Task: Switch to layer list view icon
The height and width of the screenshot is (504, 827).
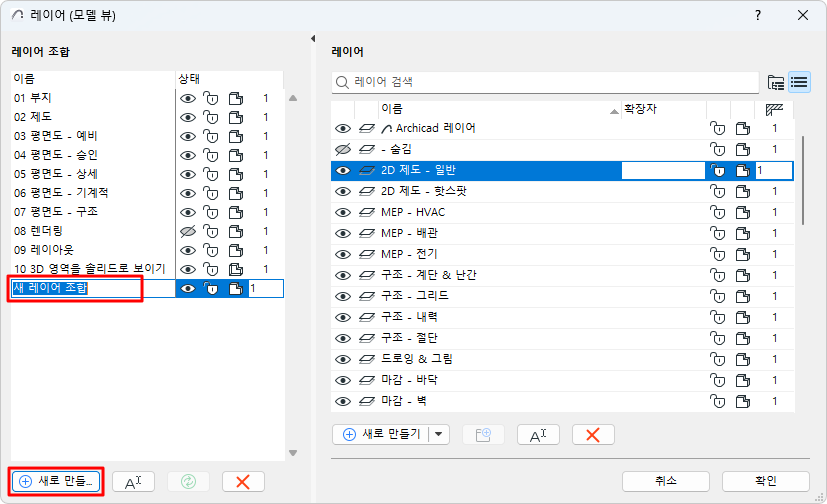Action: pyautogui.click(x=799, y=82)
